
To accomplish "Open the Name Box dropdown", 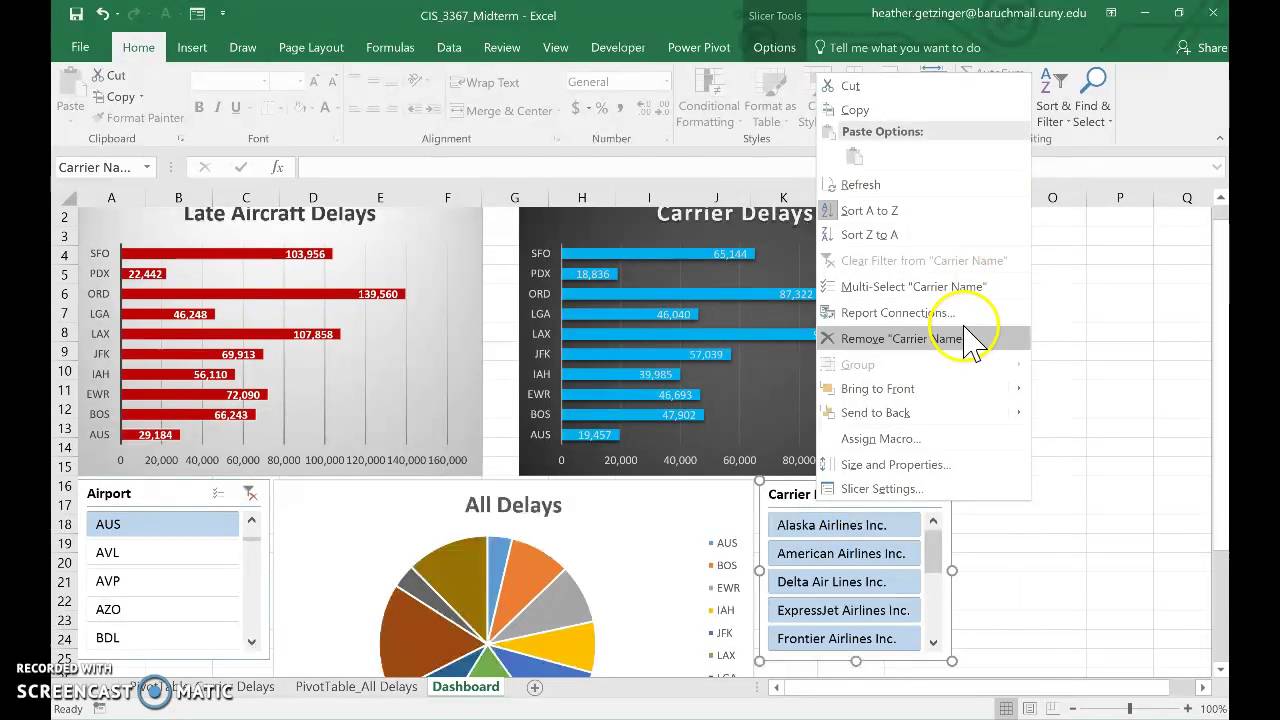I will click(147, 167).
